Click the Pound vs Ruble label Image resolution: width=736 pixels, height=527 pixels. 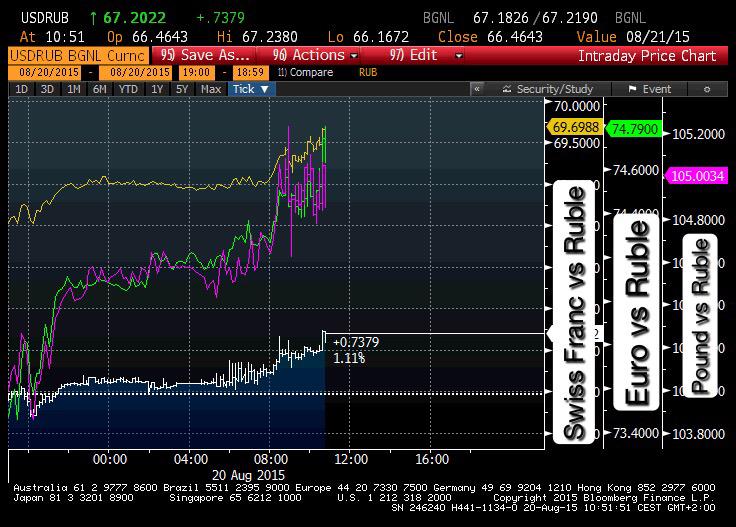[700, 315]
